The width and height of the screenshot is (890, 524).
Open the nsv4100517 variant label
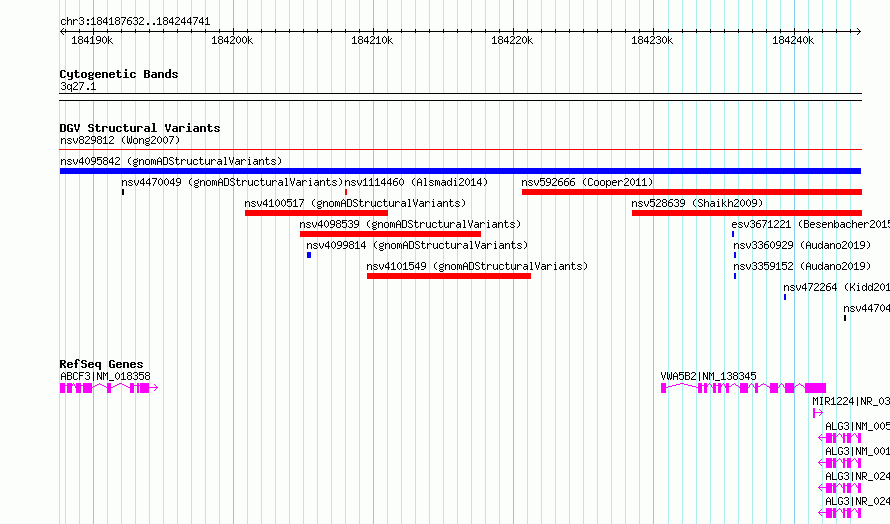tap(355, 203)
